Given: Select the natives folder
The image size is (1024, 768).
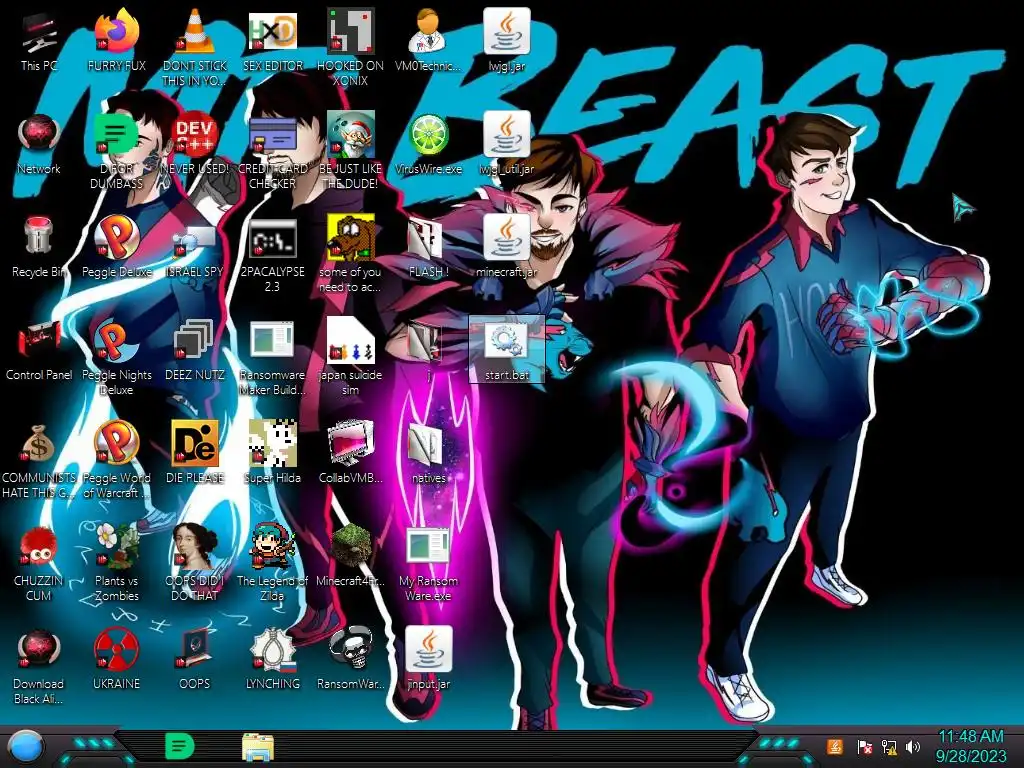Looking at the screenshot, I should pos(428,453).
